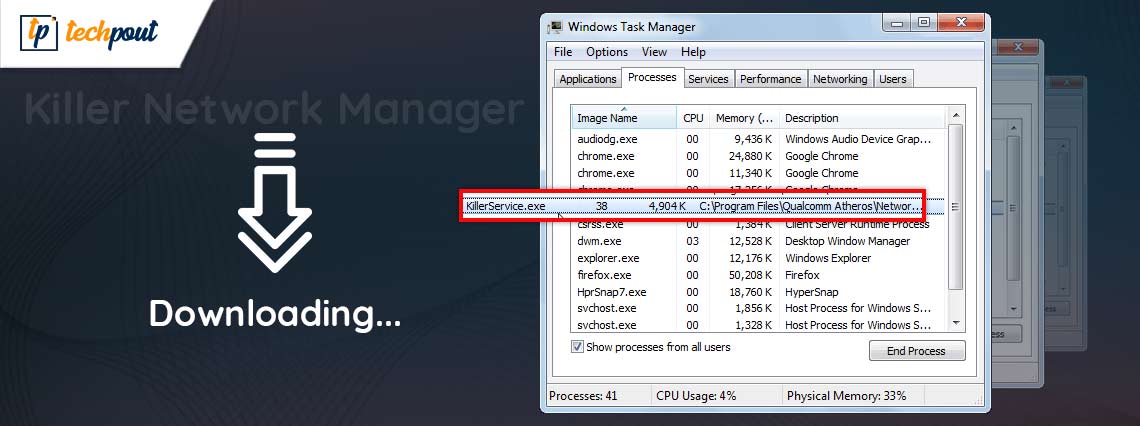Click the Task Manager title bar icon

click(555, 27)
